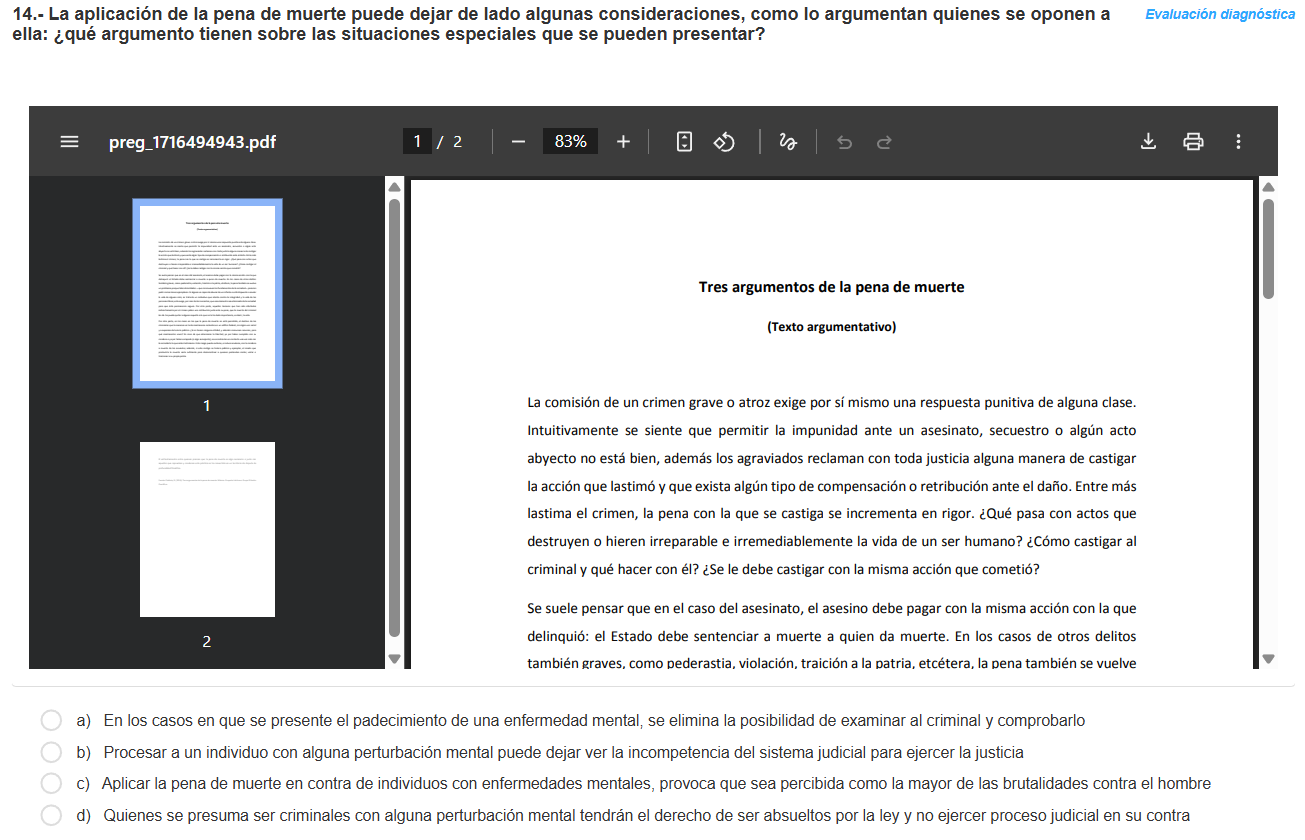
Task: Select answer option a
Action: (x=51, y=719)
